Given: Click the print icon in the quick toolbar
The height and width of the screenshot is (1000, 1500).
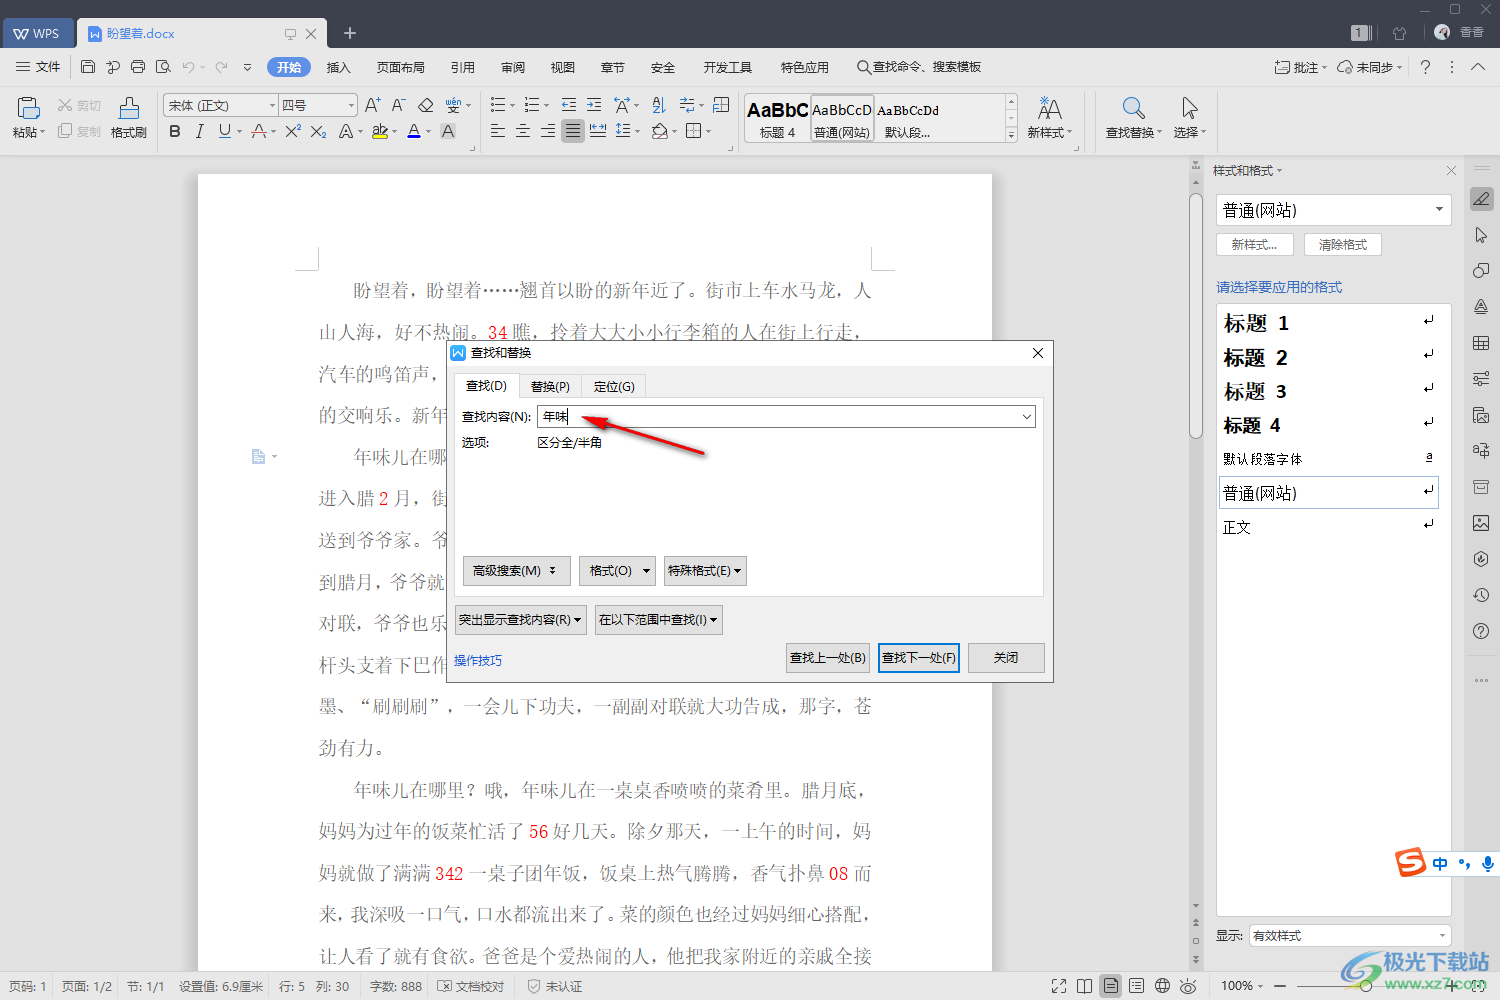Looking at the screenshot, I should (138, 67).
